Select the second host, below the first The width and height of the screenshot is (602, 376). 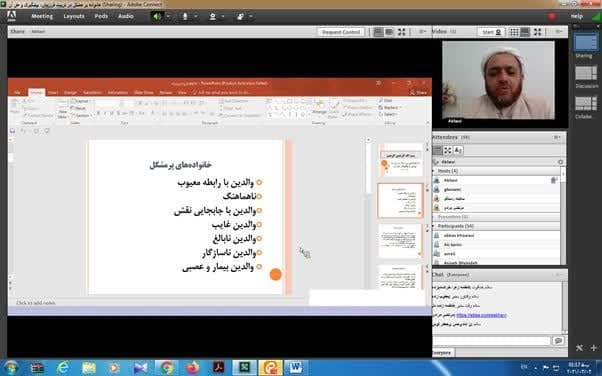496,189
